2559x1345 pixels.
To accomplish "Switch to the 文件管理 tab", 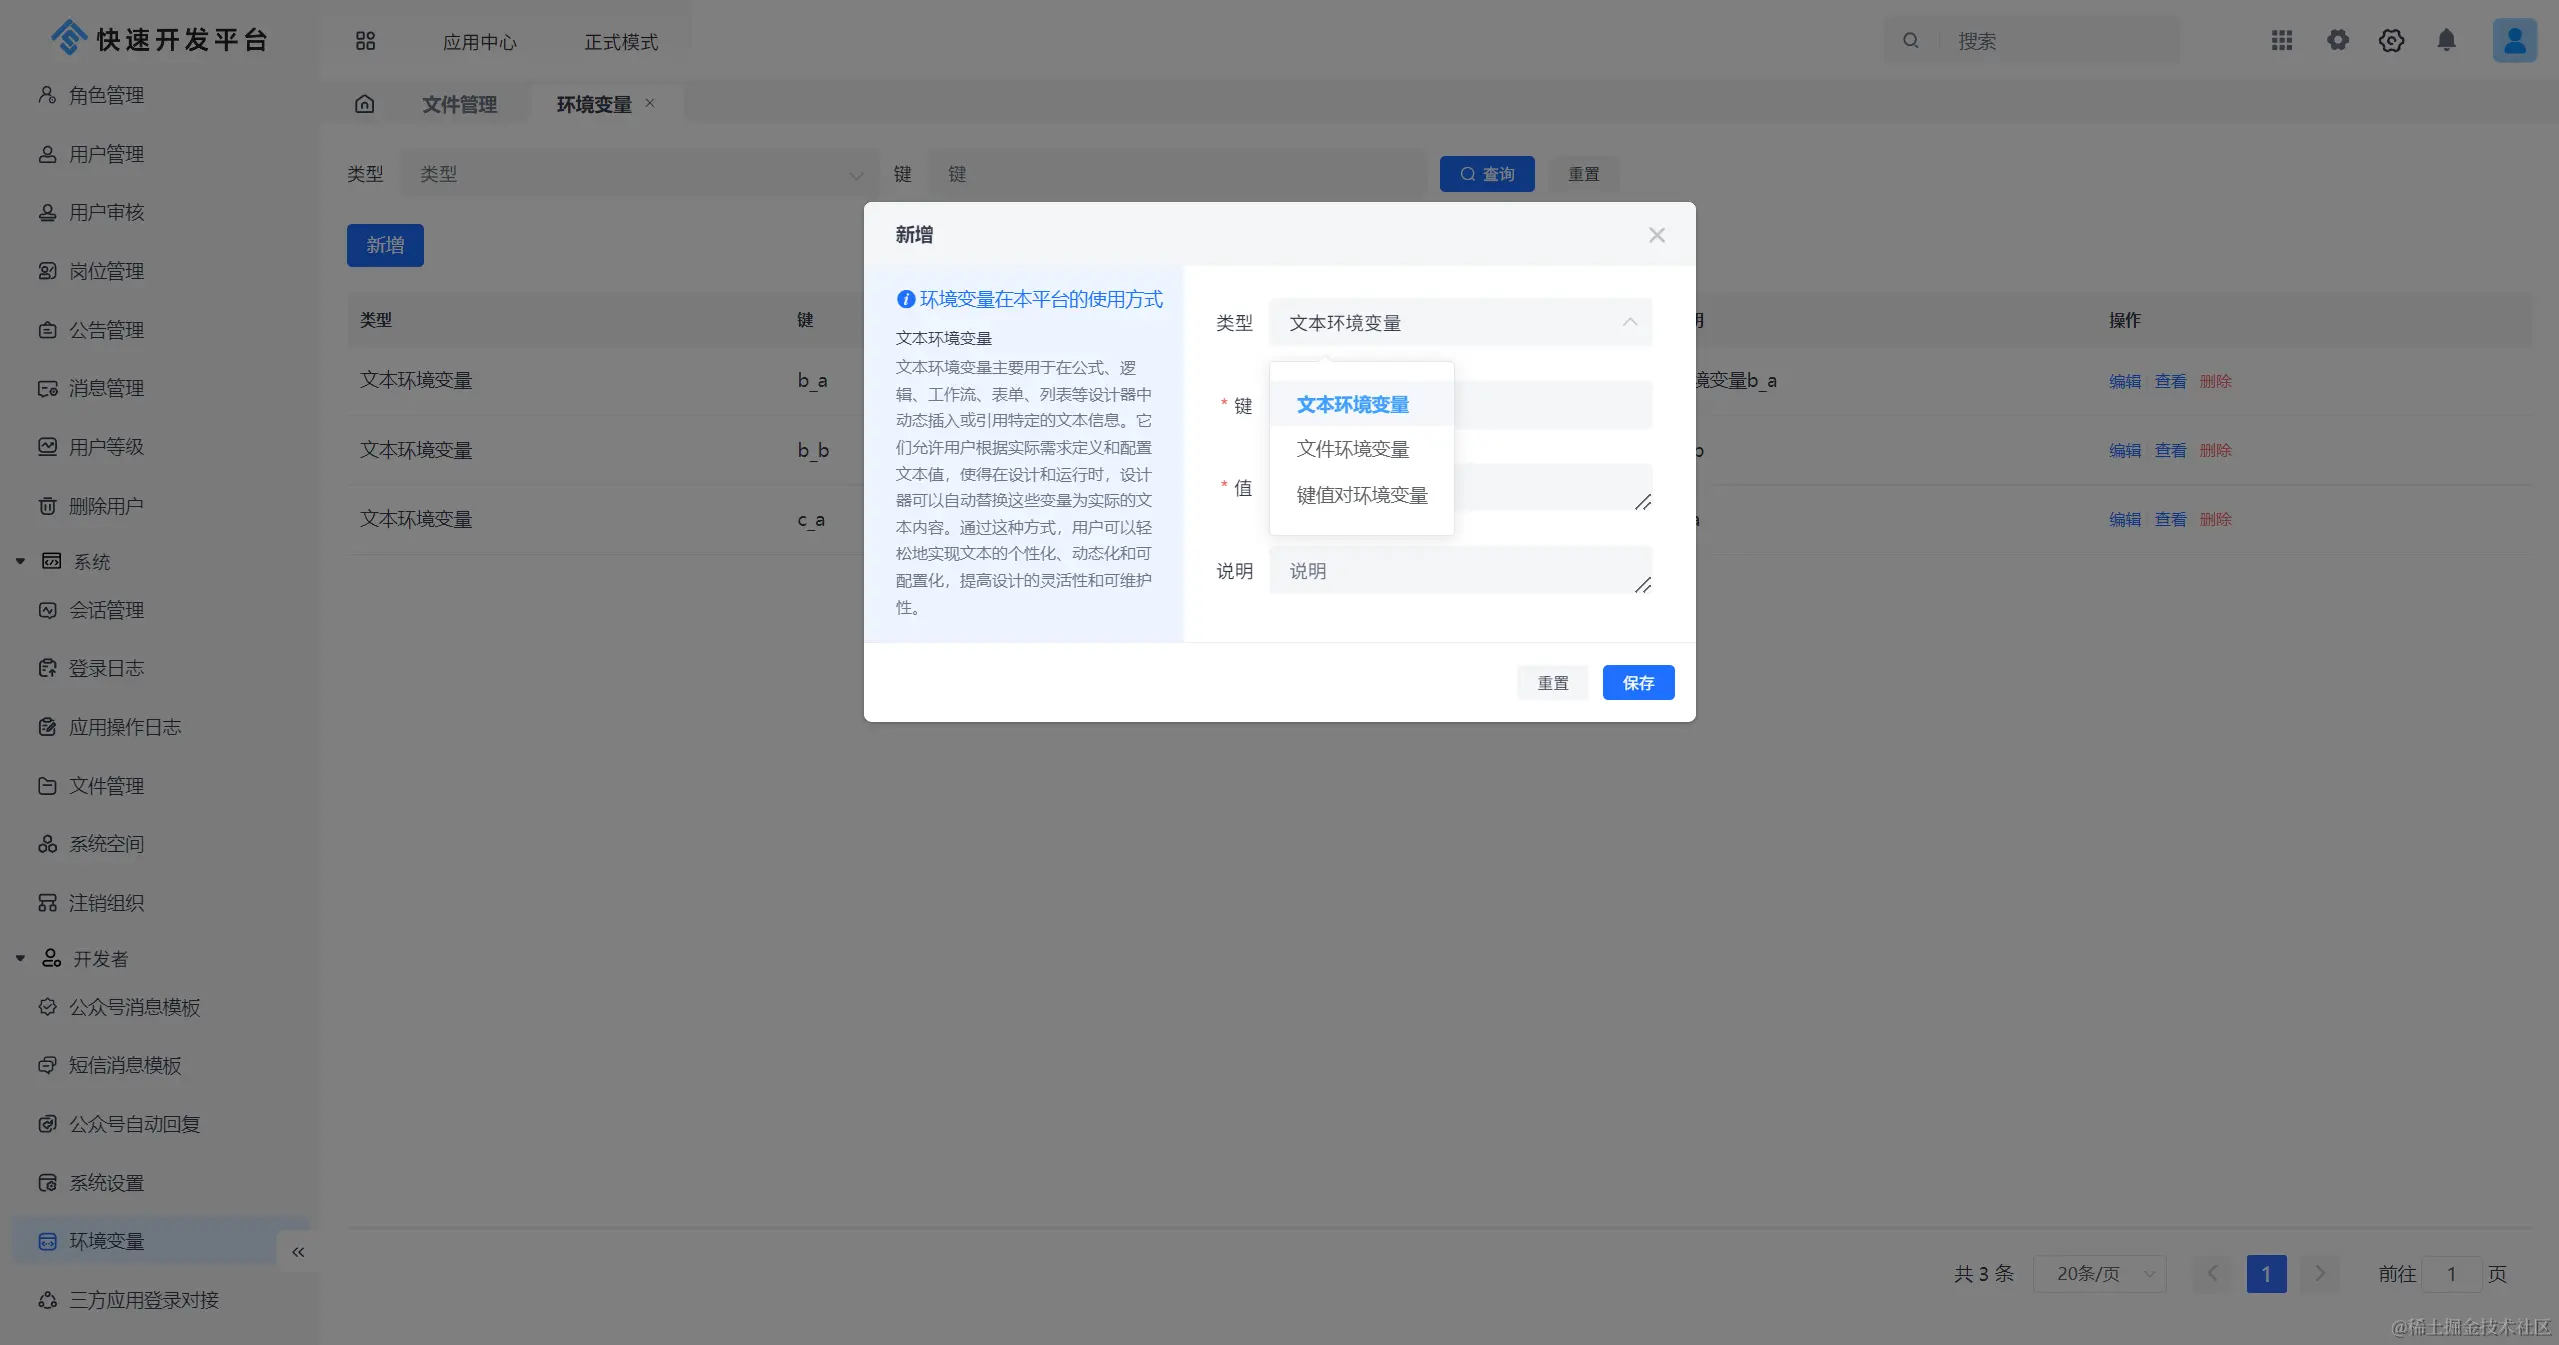I will pyautogui.click(x=459, y=105).
